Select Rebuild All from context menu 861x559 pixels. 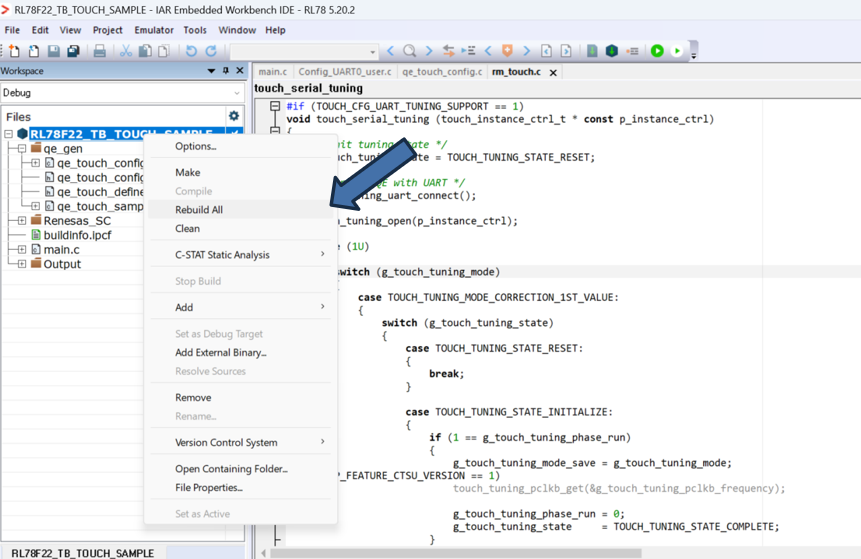[199, 210]
